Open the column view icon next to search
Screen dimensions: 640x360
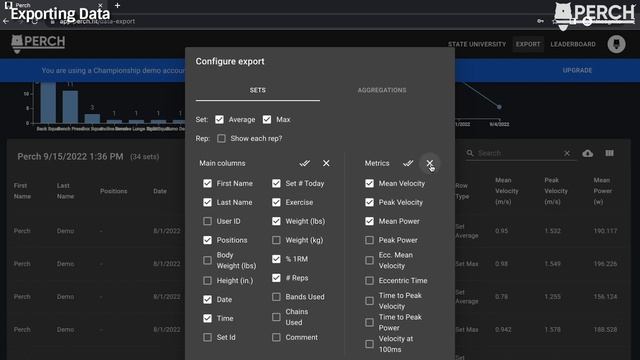pos(609,153)
